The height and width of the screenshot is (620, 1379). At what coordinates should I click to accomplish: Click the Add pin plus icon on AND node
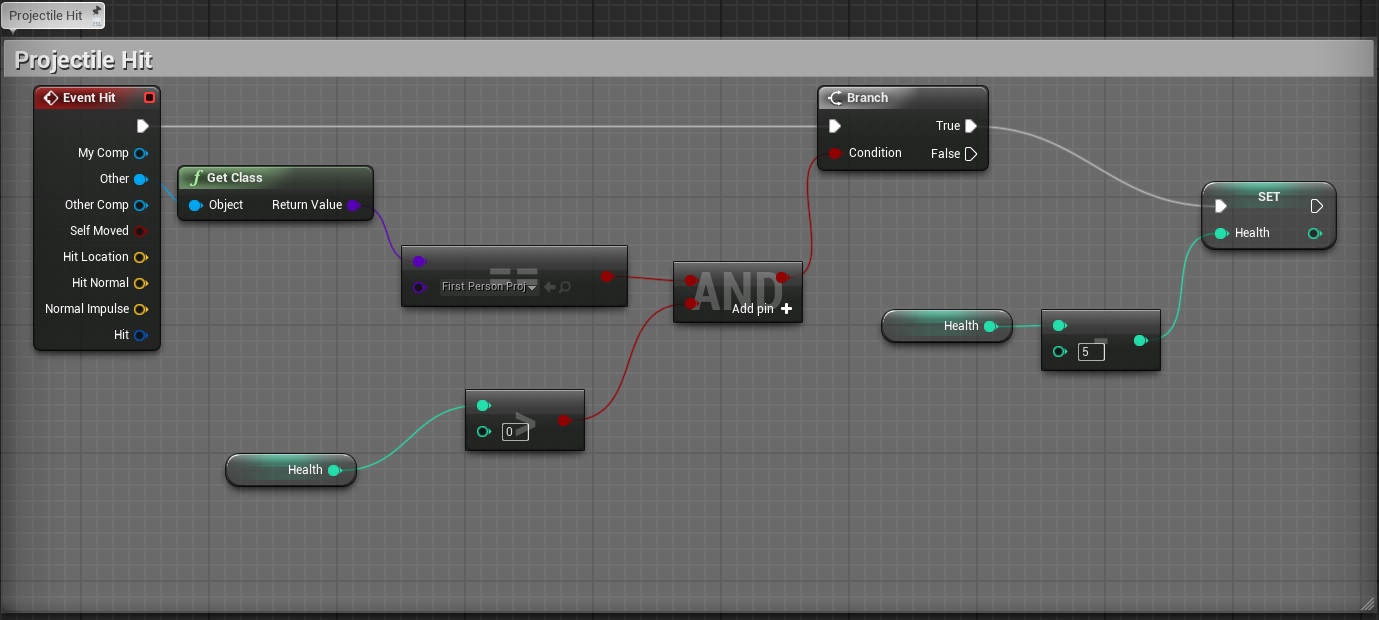click(x=787, y=309)
